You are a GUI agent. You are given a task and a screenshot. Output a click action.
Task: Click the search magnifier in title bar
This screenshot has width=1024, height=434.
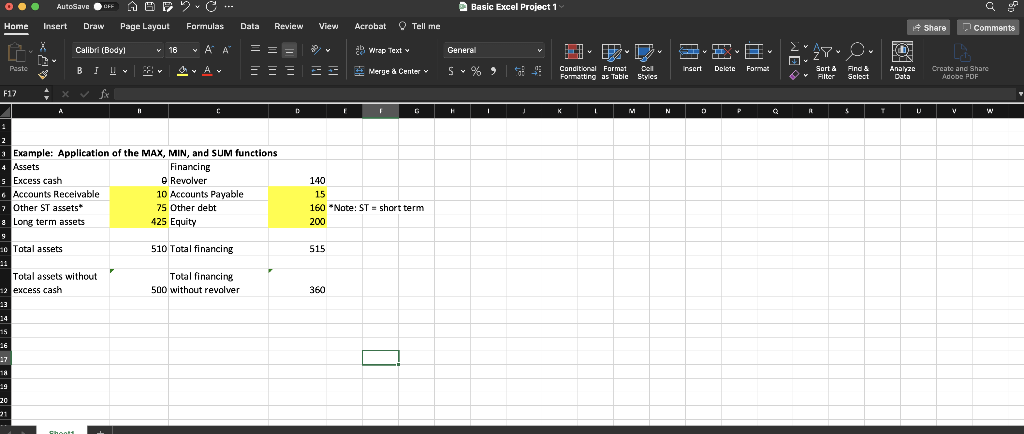tap(991, 7)
